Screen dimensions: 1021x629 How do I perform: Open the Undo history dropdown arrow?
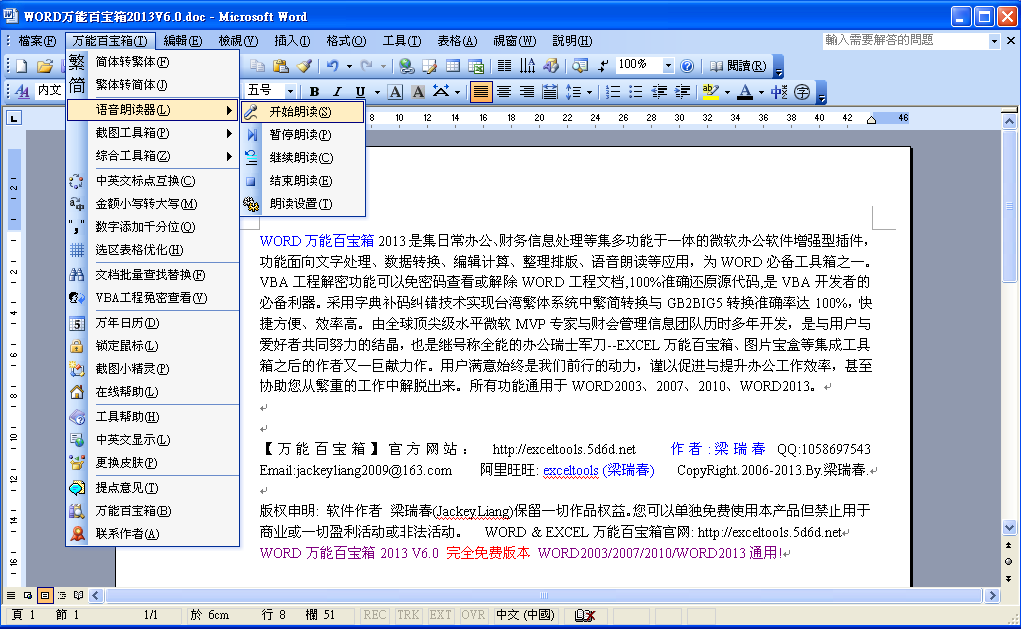point(349,66)
